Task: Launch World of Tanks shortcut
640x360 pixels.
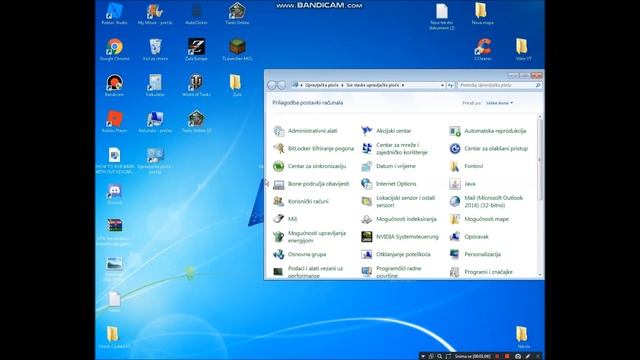Action: 196,85
